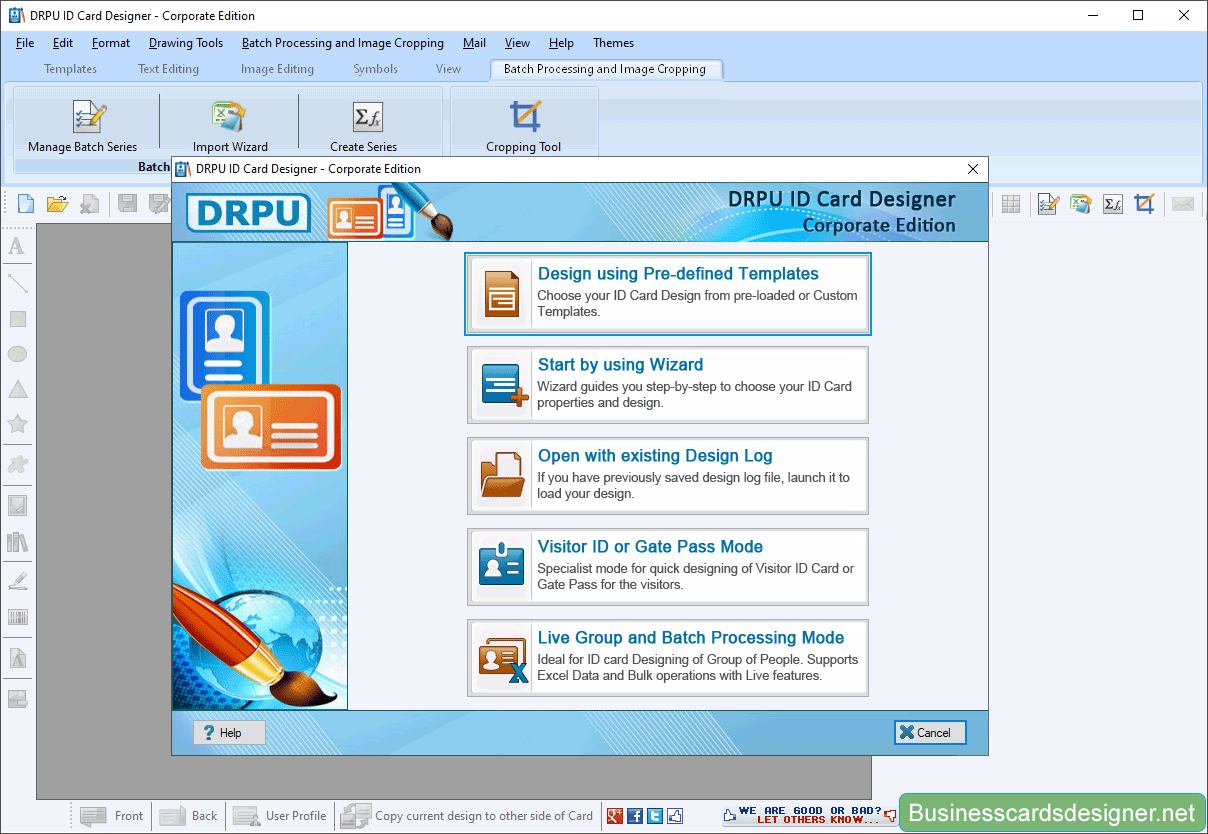Close the startup dialog with X
The image size is (1208, 834).
point(972,169)
